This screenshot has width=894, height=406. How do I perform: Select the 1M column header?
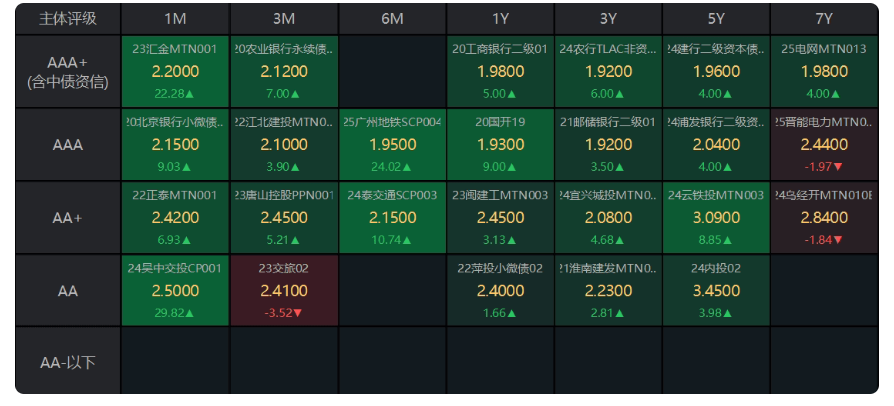tap(175, 19)
